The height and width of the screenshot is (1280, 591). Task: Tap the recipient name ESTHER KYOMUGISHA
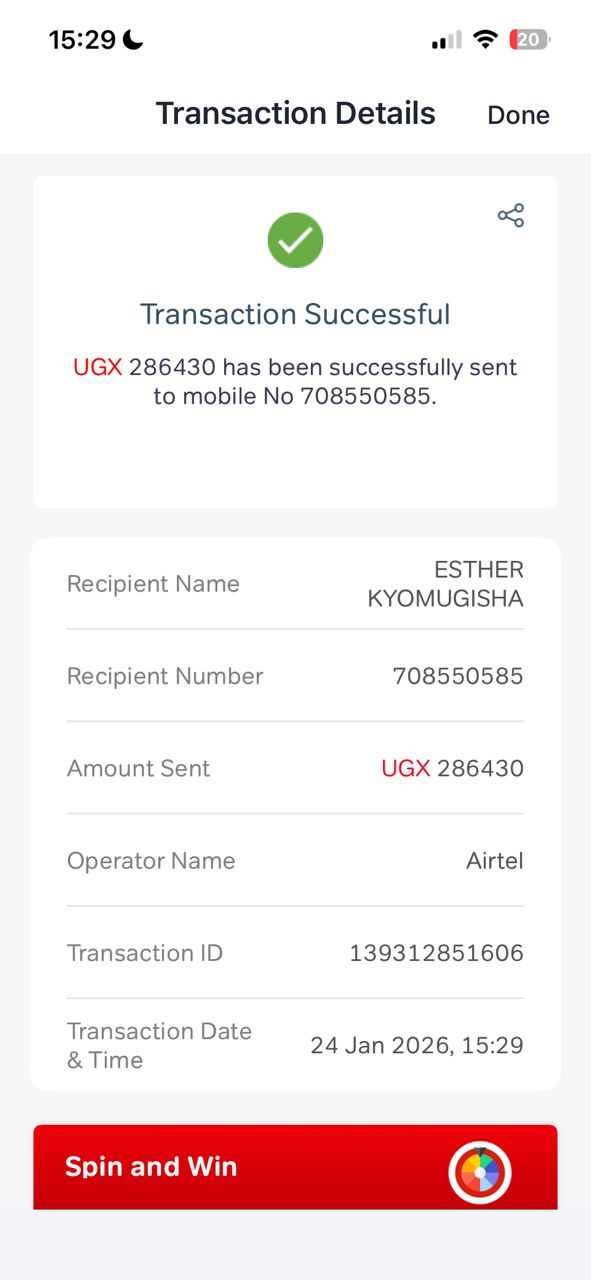point(446,584)
